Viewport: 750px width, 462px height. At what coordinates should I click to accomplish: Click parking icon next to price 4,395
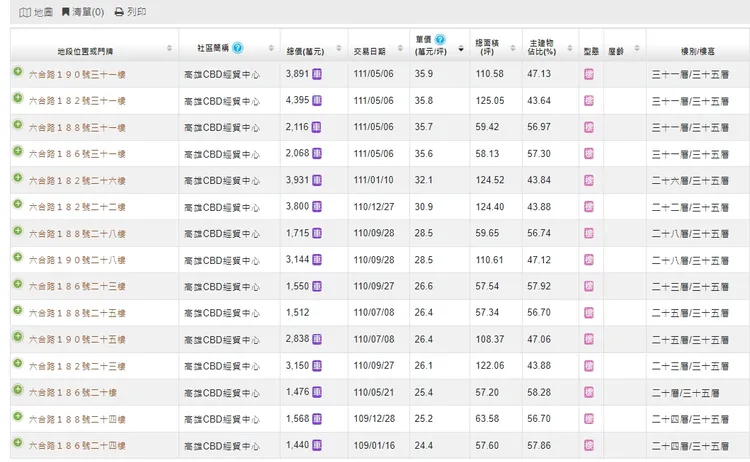(x=317, y=100)
